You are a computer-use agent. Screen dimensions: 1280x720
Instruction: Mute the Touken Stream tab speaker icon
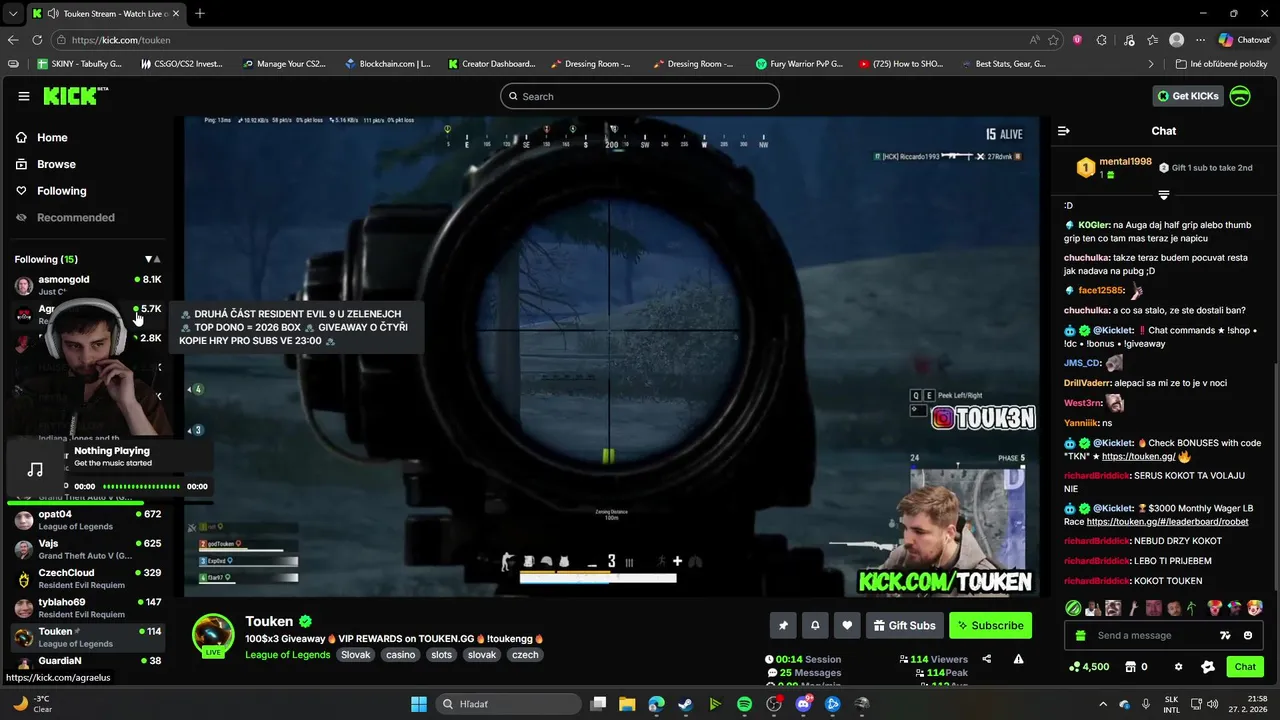coord(52,14)
